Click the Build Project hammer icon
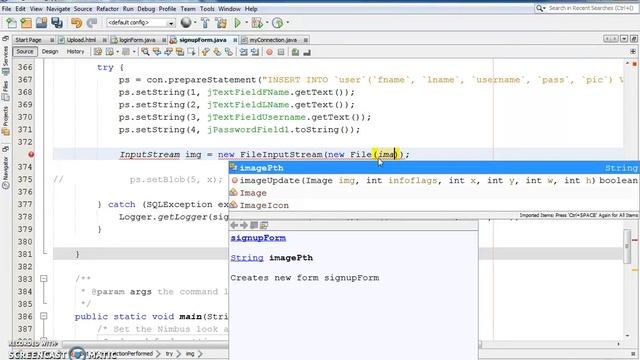Screen dimensions: 640x360 [x=205, y=23]
